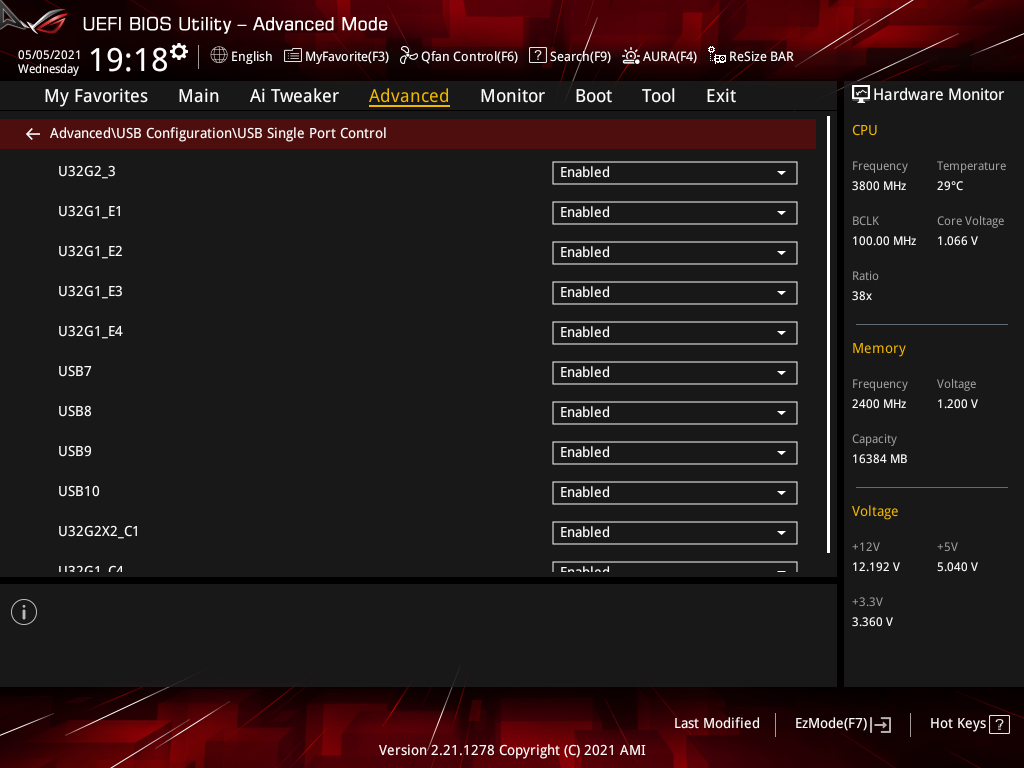
Task: Click the AURA light icon
Action: (630, 56)
